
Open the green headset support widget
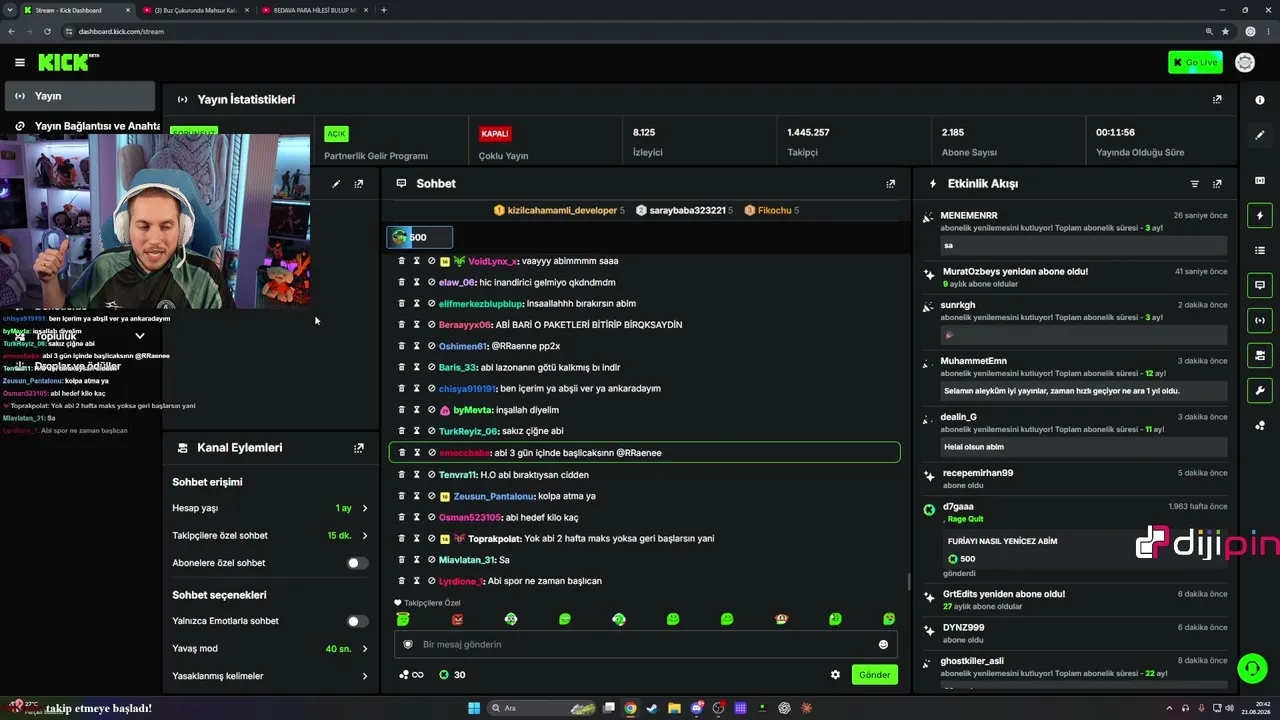coord(1251,667)
